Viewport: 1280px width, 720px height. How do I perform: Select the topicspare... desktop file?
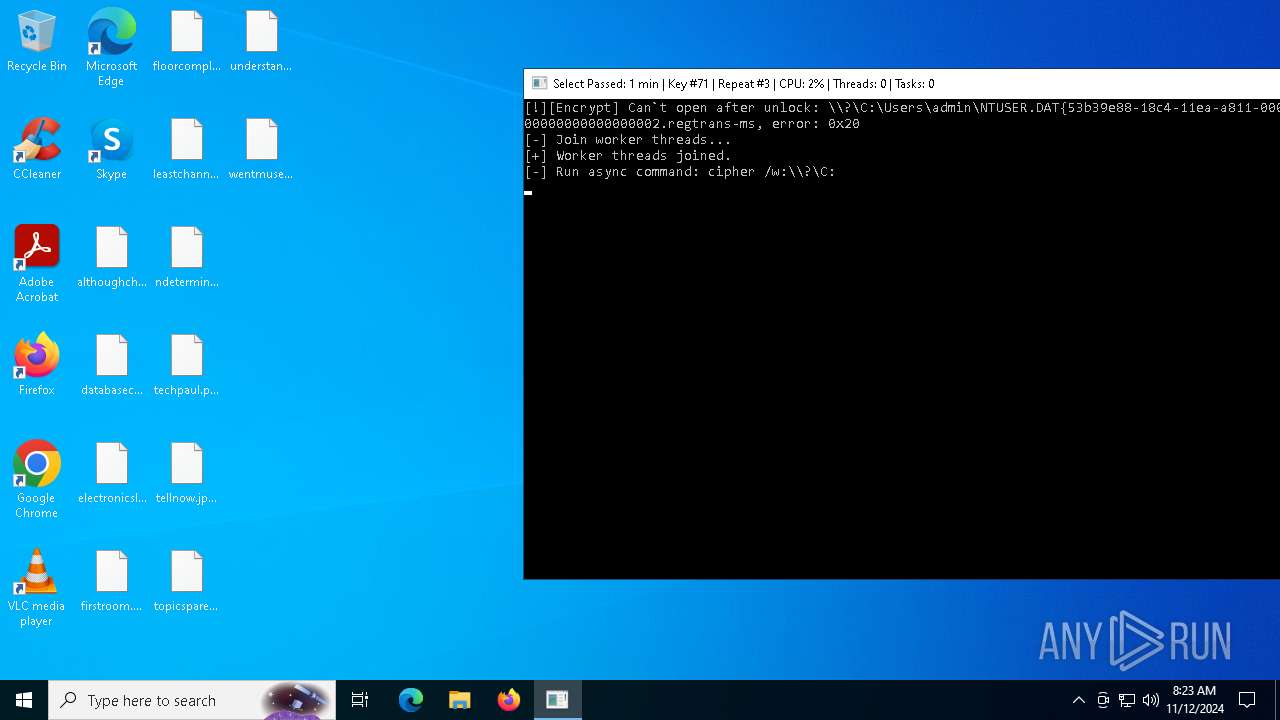click(186, 582)
